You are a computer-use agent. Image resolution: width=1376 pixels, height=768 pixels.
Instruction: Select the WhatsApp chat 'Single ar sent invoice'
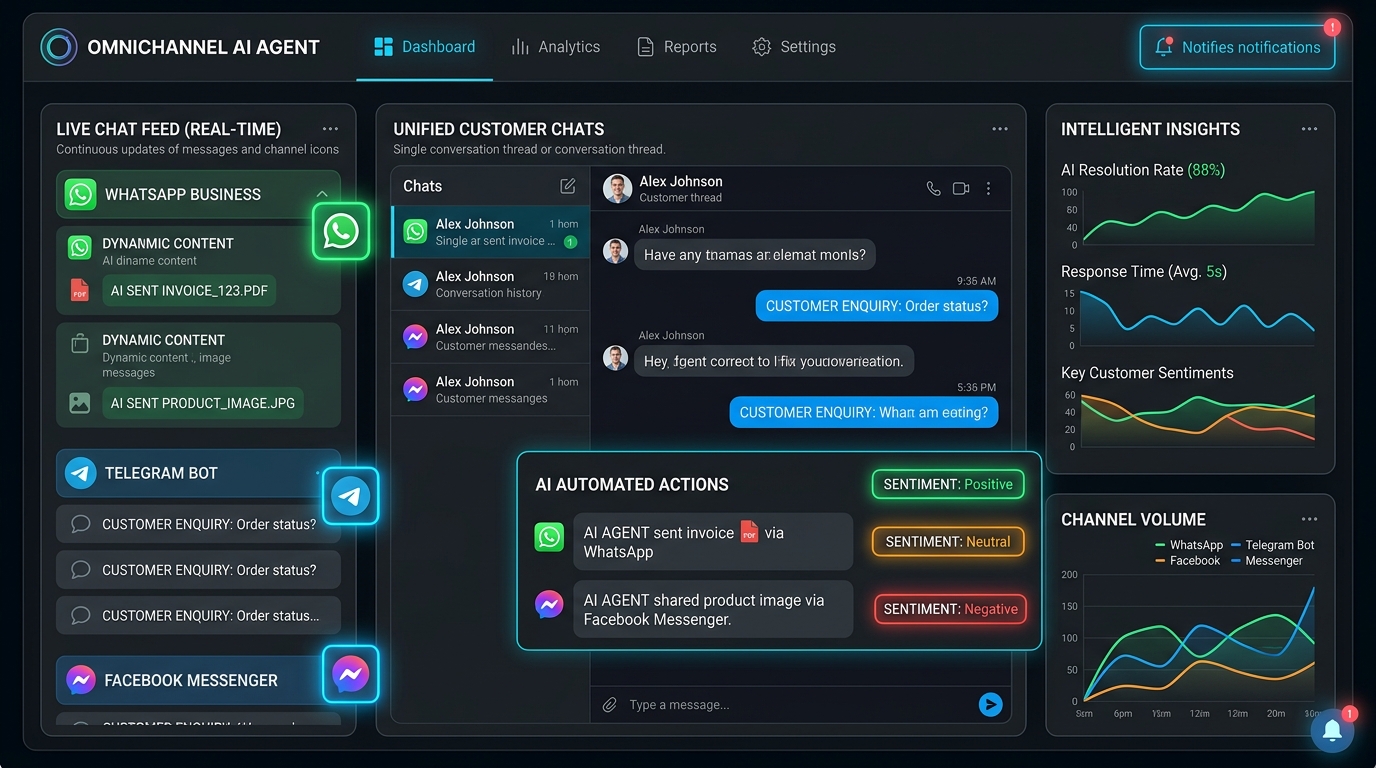point(490,232)
